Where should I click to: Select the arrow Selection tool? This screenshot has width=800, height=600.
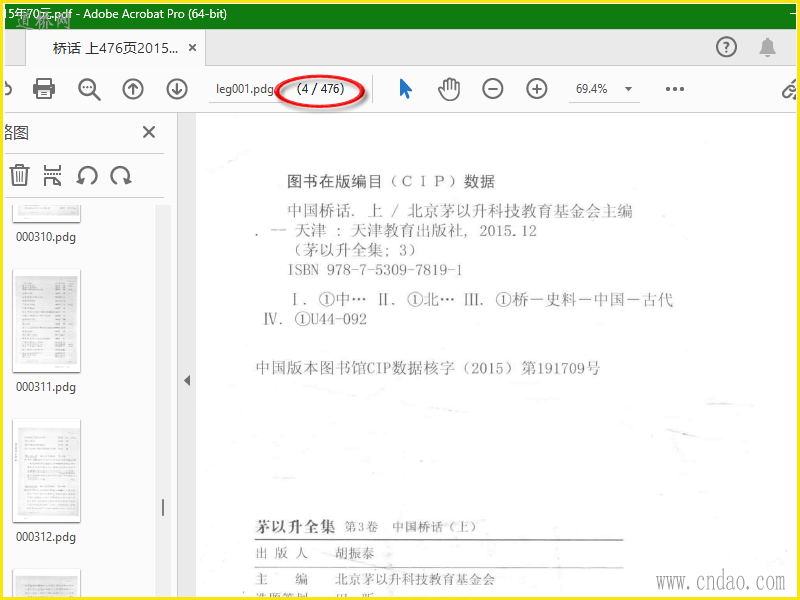405,89
